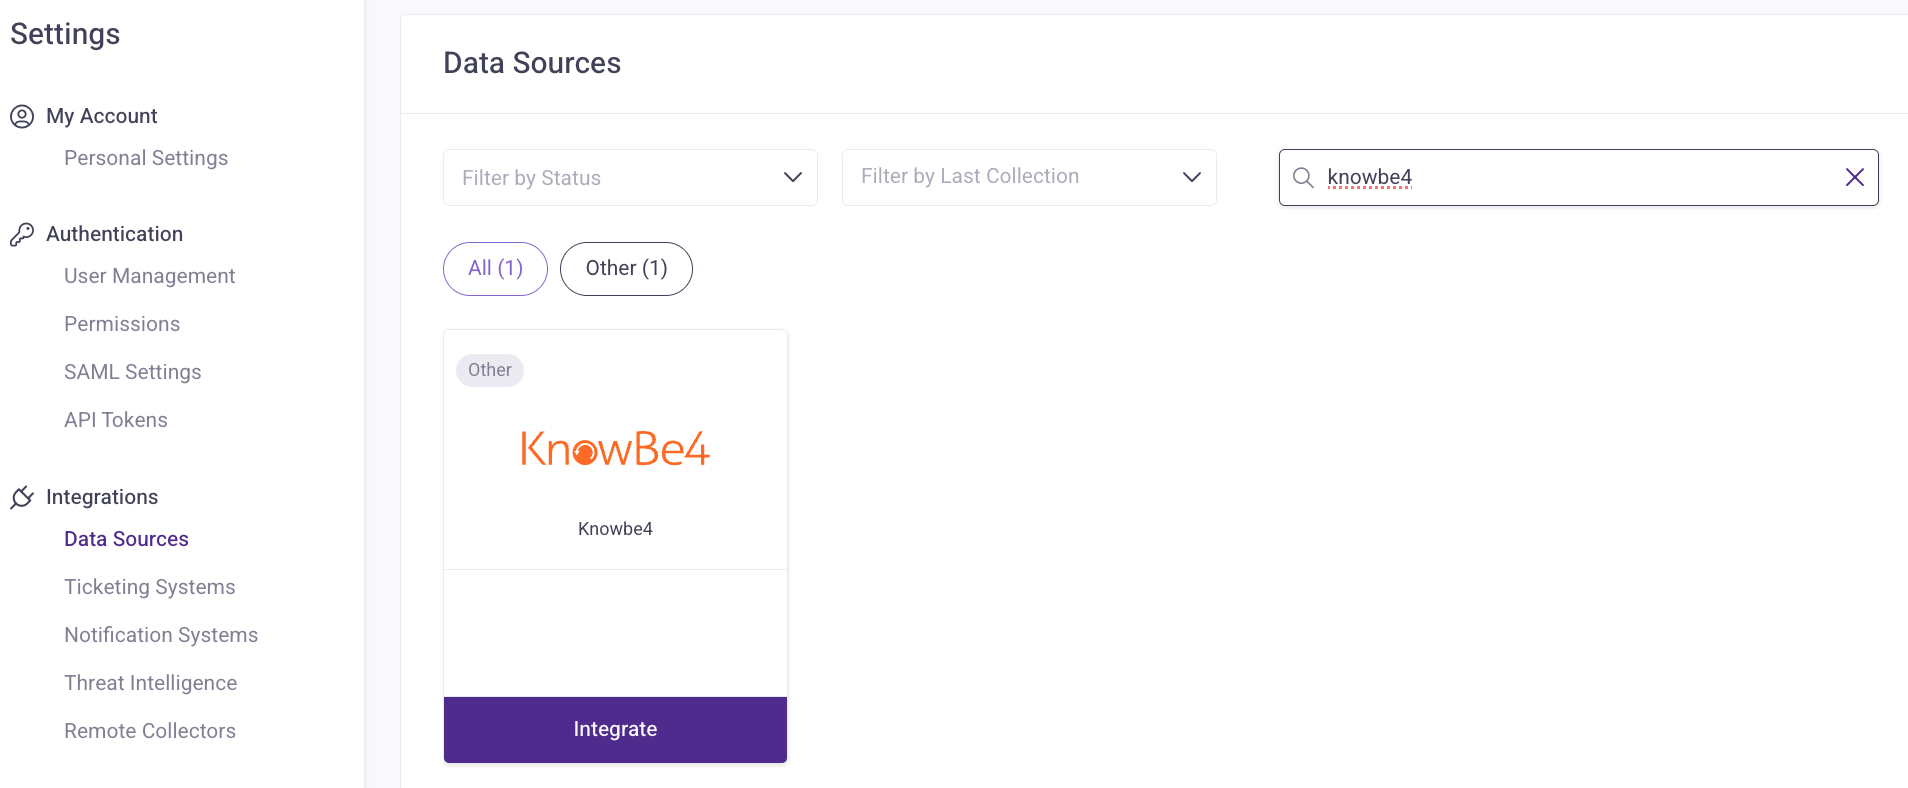
Task: Open User Management
Action: [149, 276]
